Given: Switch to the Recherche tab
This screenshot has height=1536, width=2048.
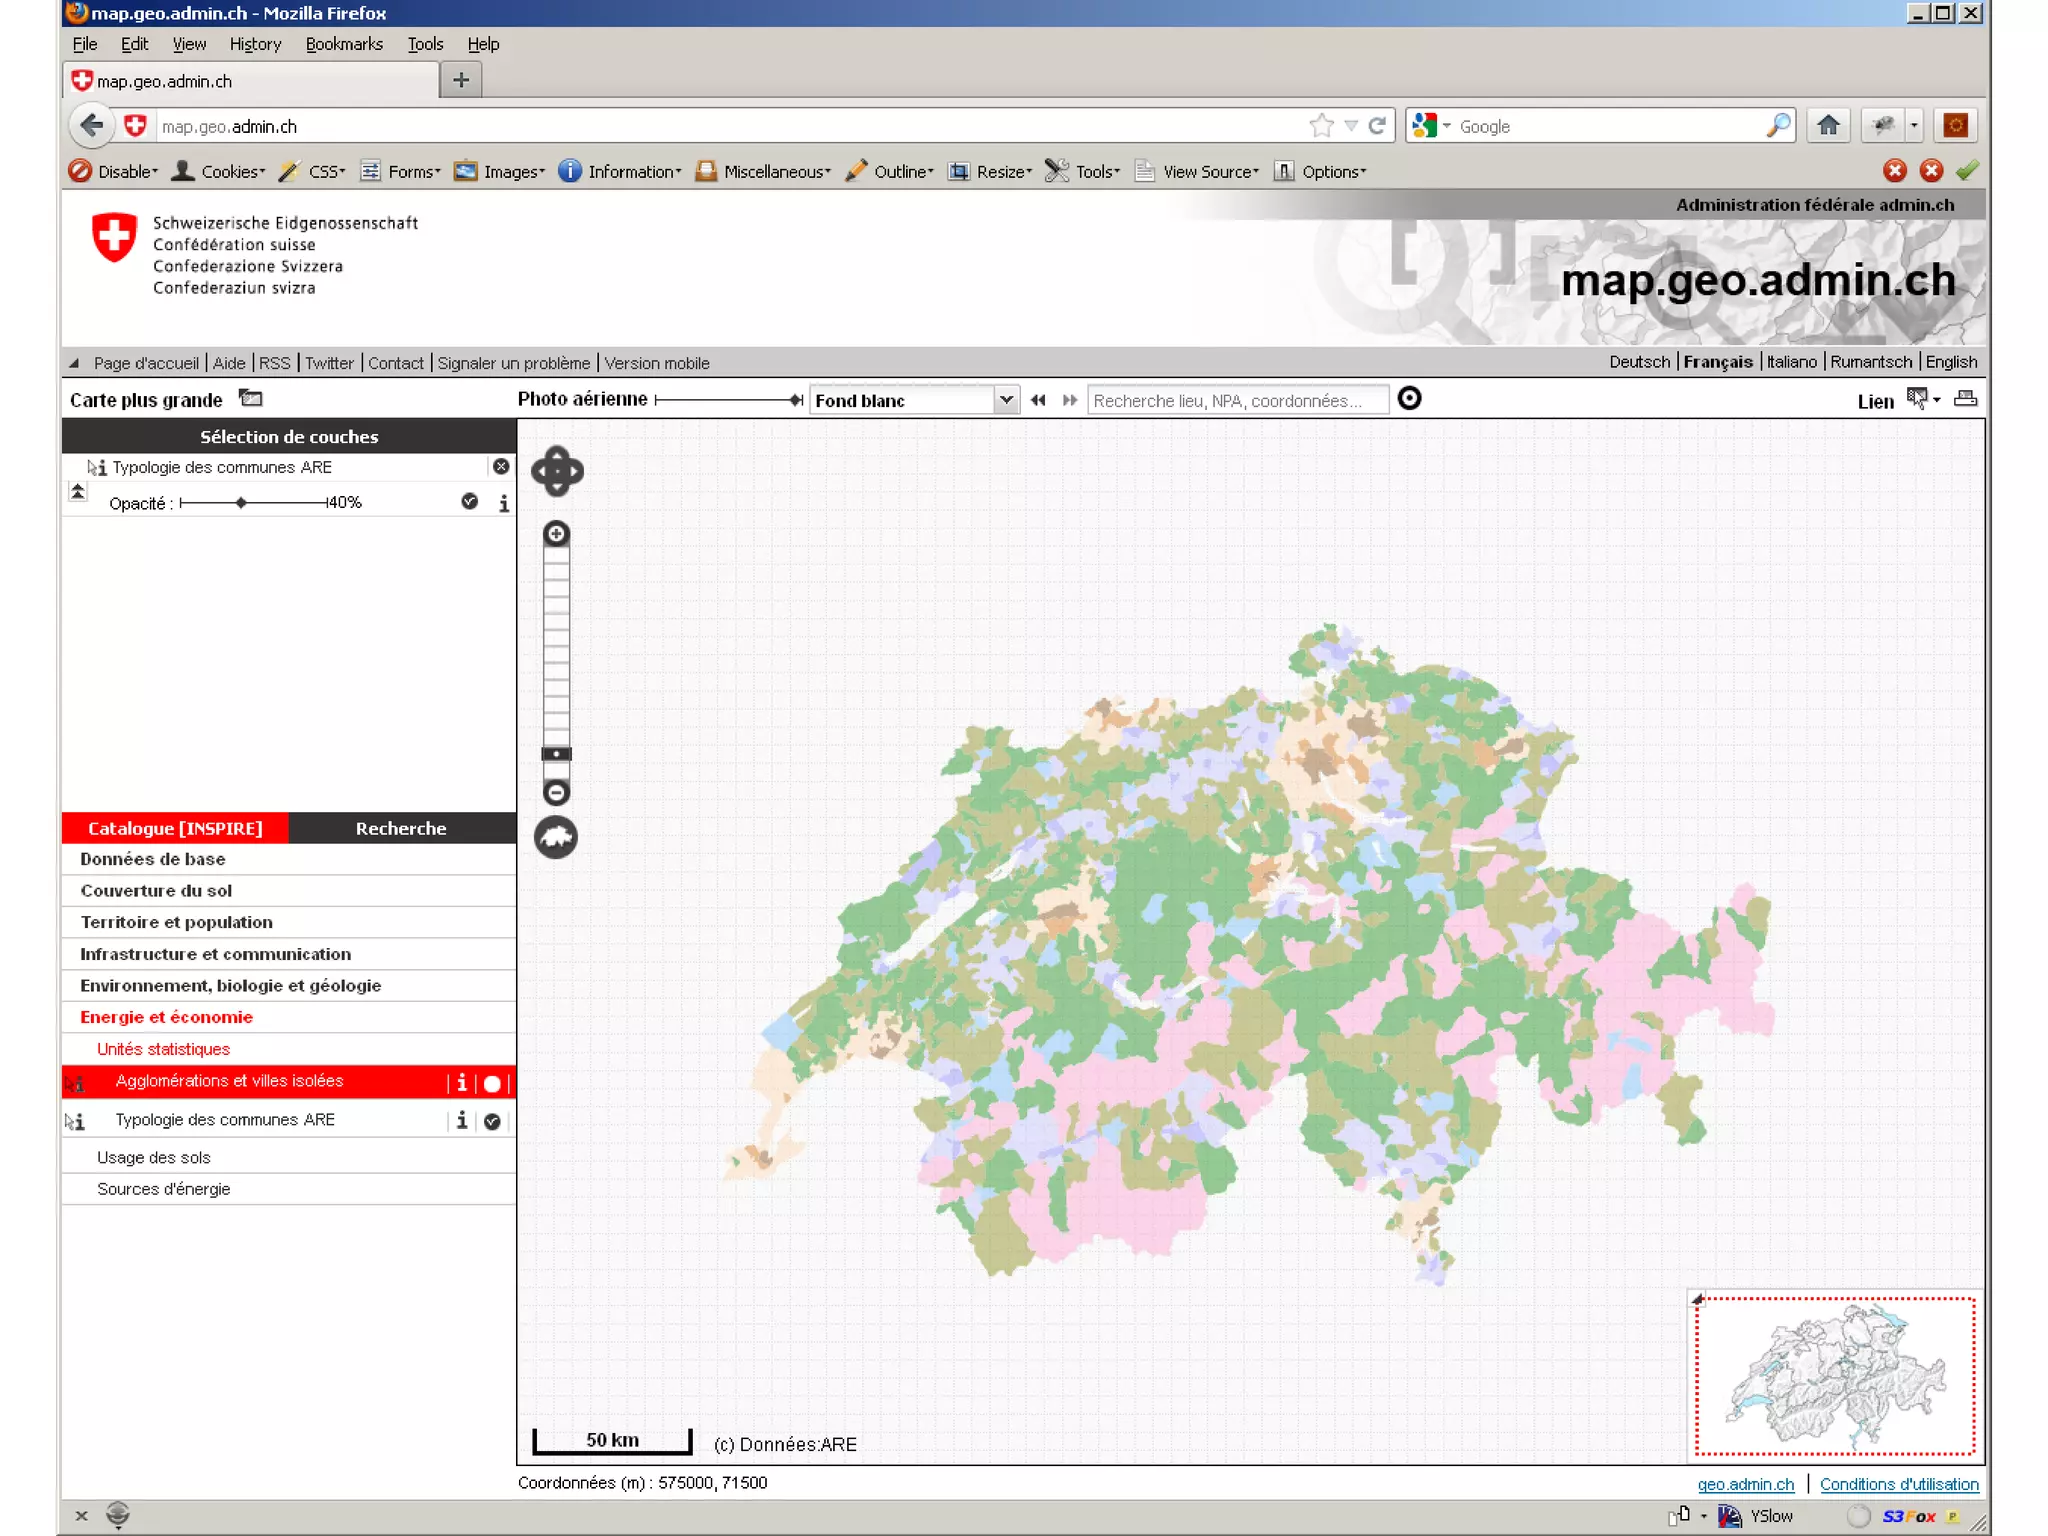Looking at the screenshot, I should click(x=401, y=828).
